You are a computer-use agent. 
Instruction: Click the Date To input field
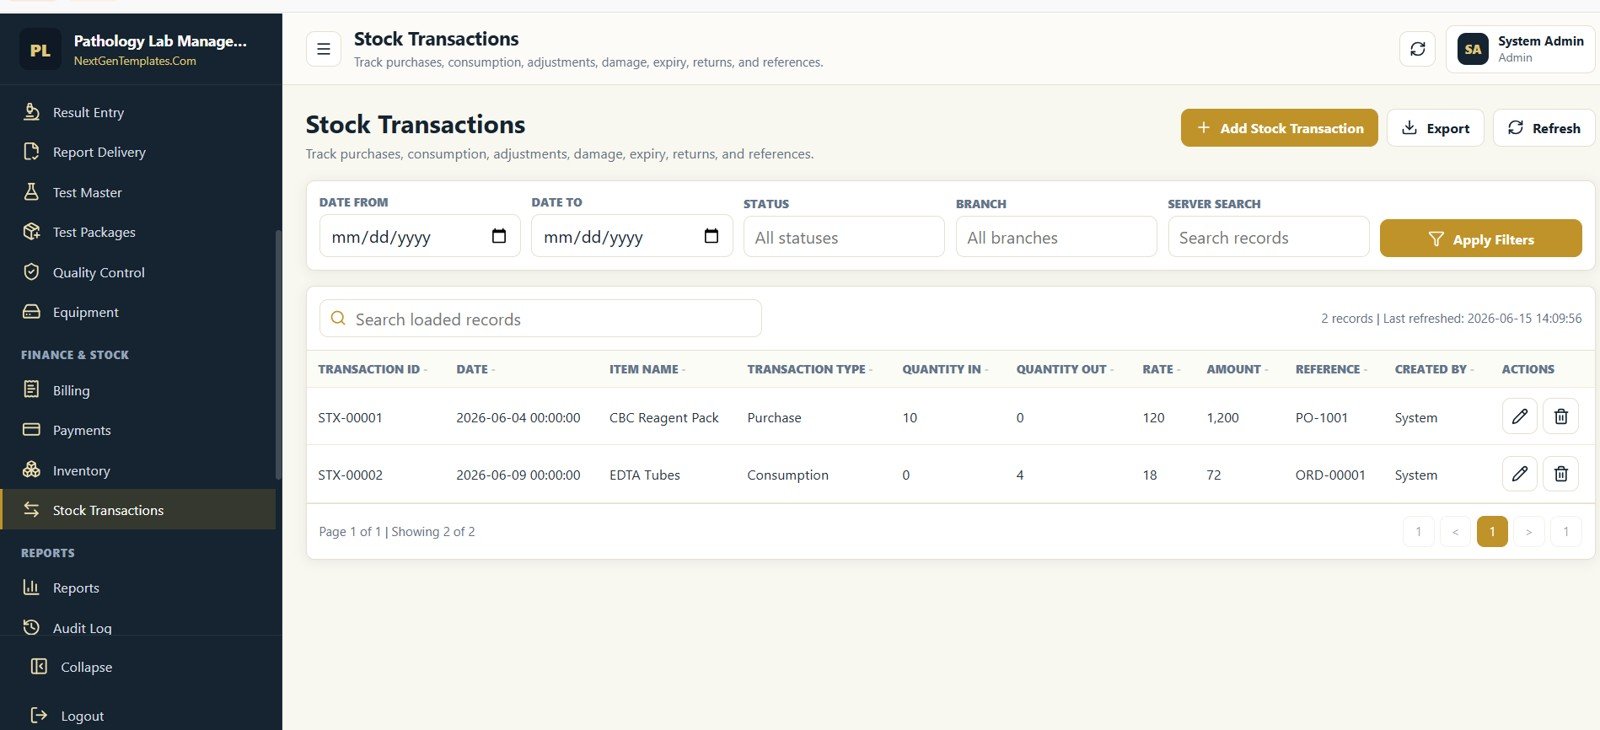tap(632, 236)
